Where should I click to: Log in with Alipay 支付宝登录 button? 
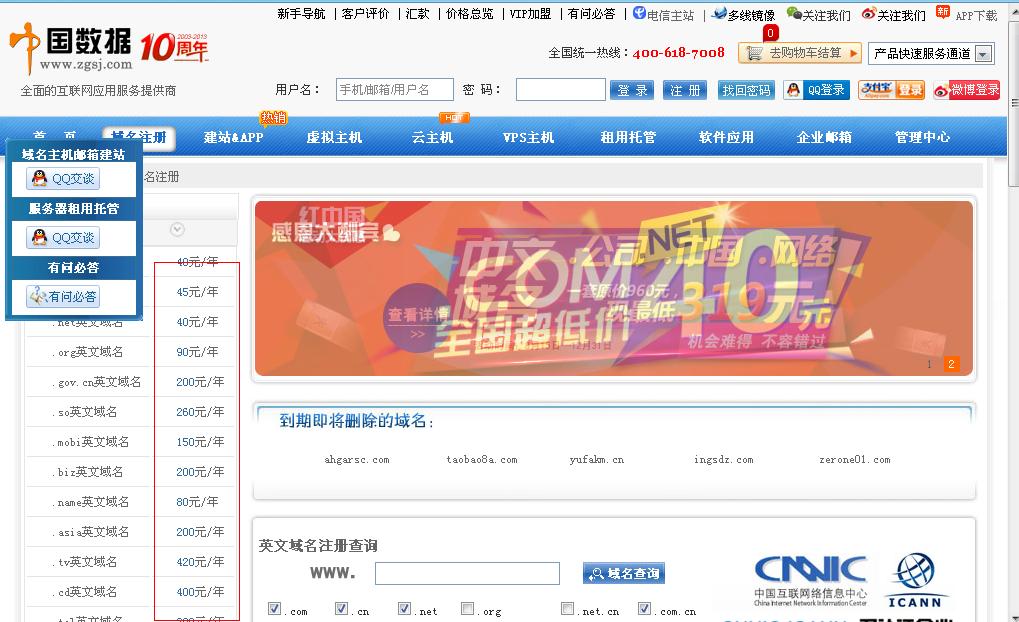(x=891, y=90)
